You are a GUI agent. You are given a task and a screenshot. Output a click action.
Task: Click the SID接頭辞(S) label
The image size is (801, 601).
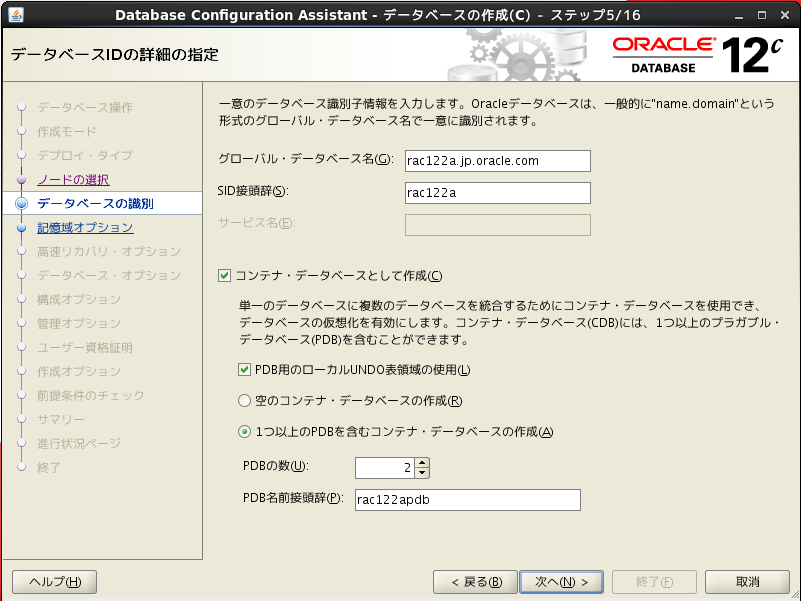[x=253, y=191]
